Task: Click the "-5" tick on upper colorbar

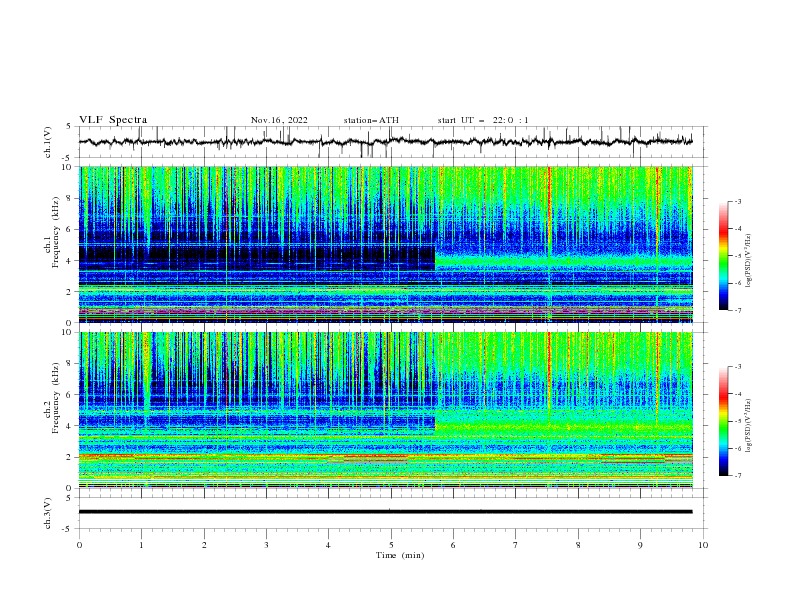Action: coord(737,256)
